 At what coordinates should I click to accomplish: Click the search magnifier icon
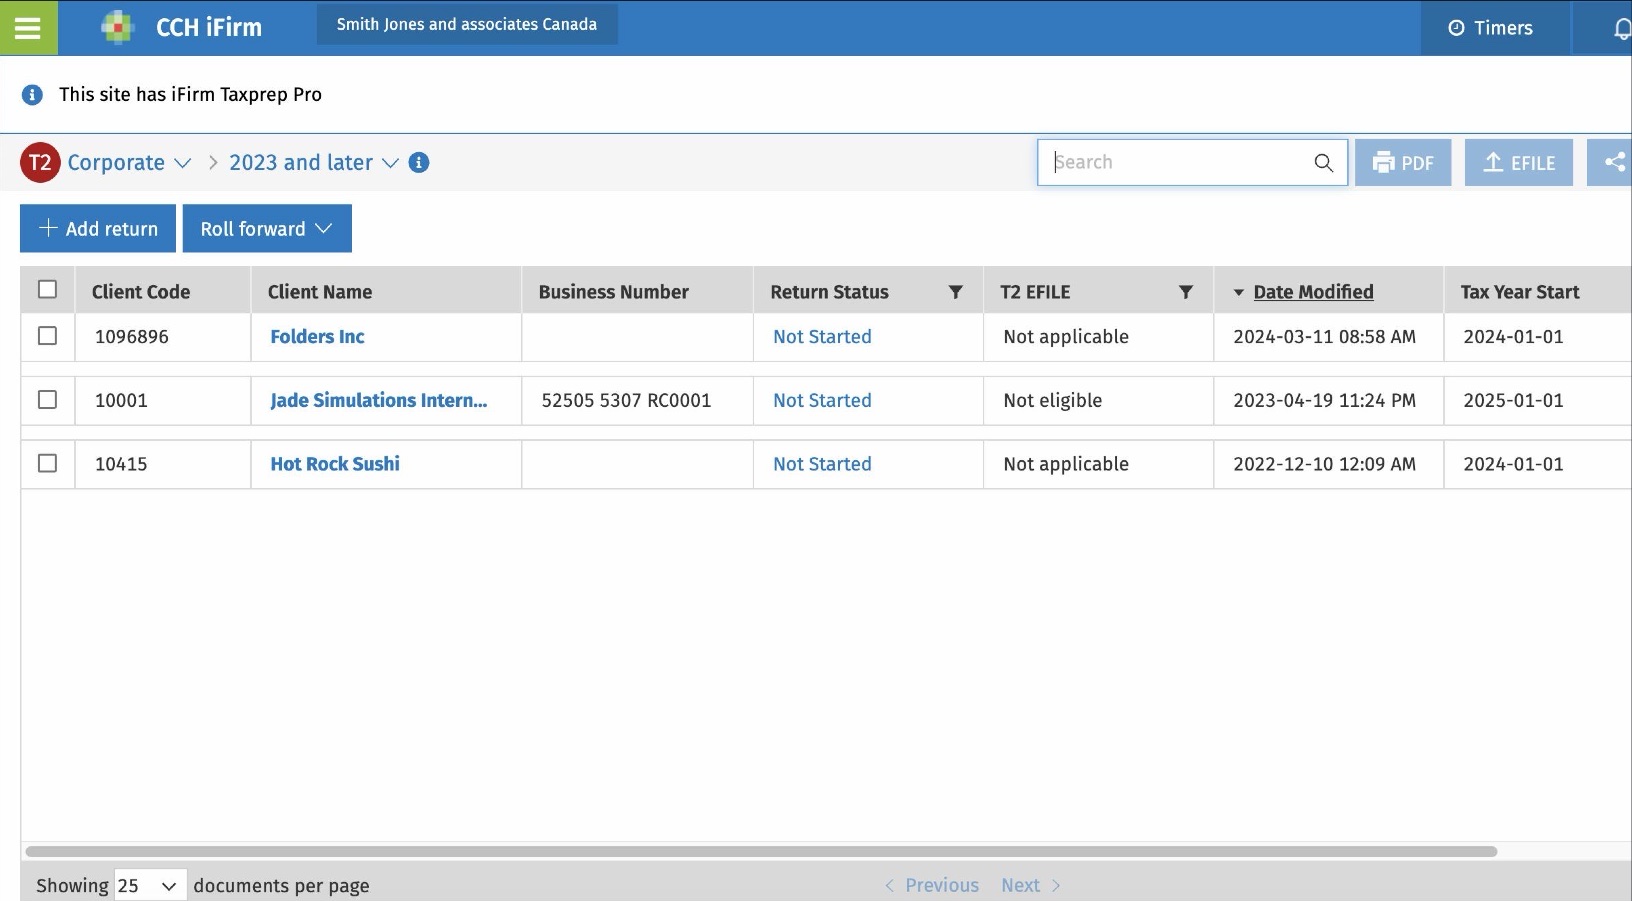(1323, 162)
